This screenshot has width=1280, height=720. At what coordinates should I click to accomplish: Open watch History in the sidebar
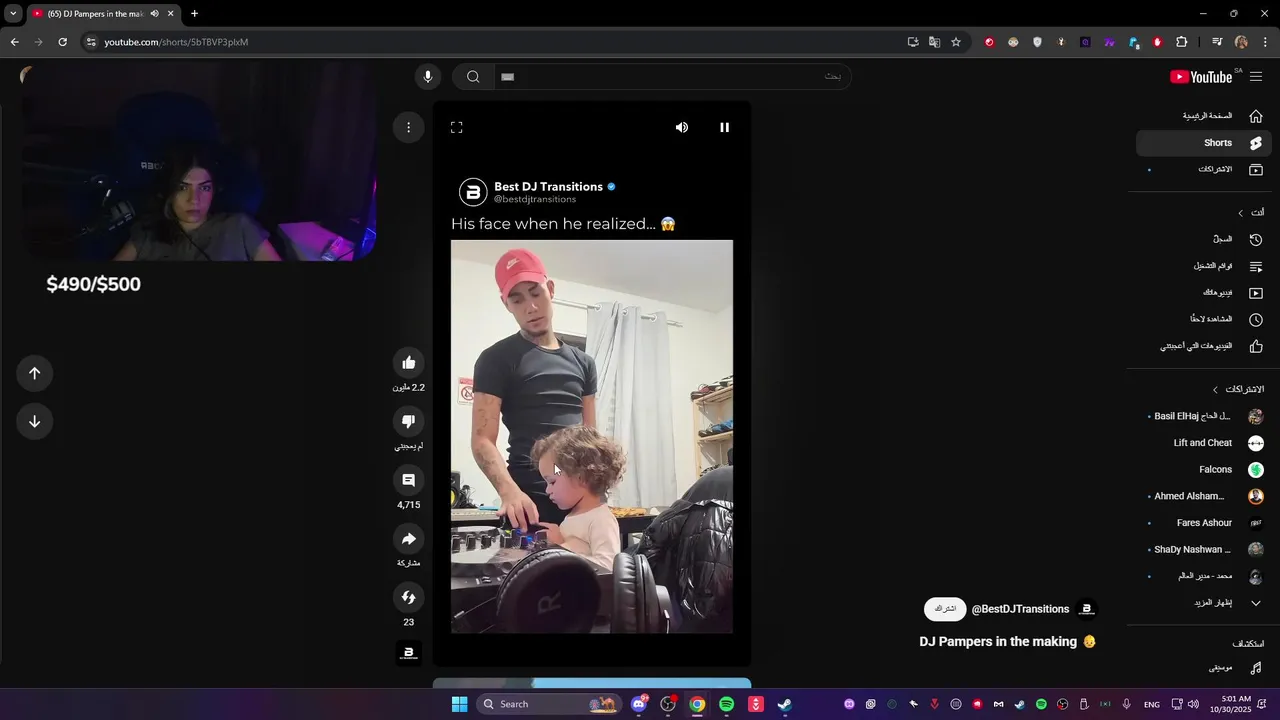point(1205,240)
